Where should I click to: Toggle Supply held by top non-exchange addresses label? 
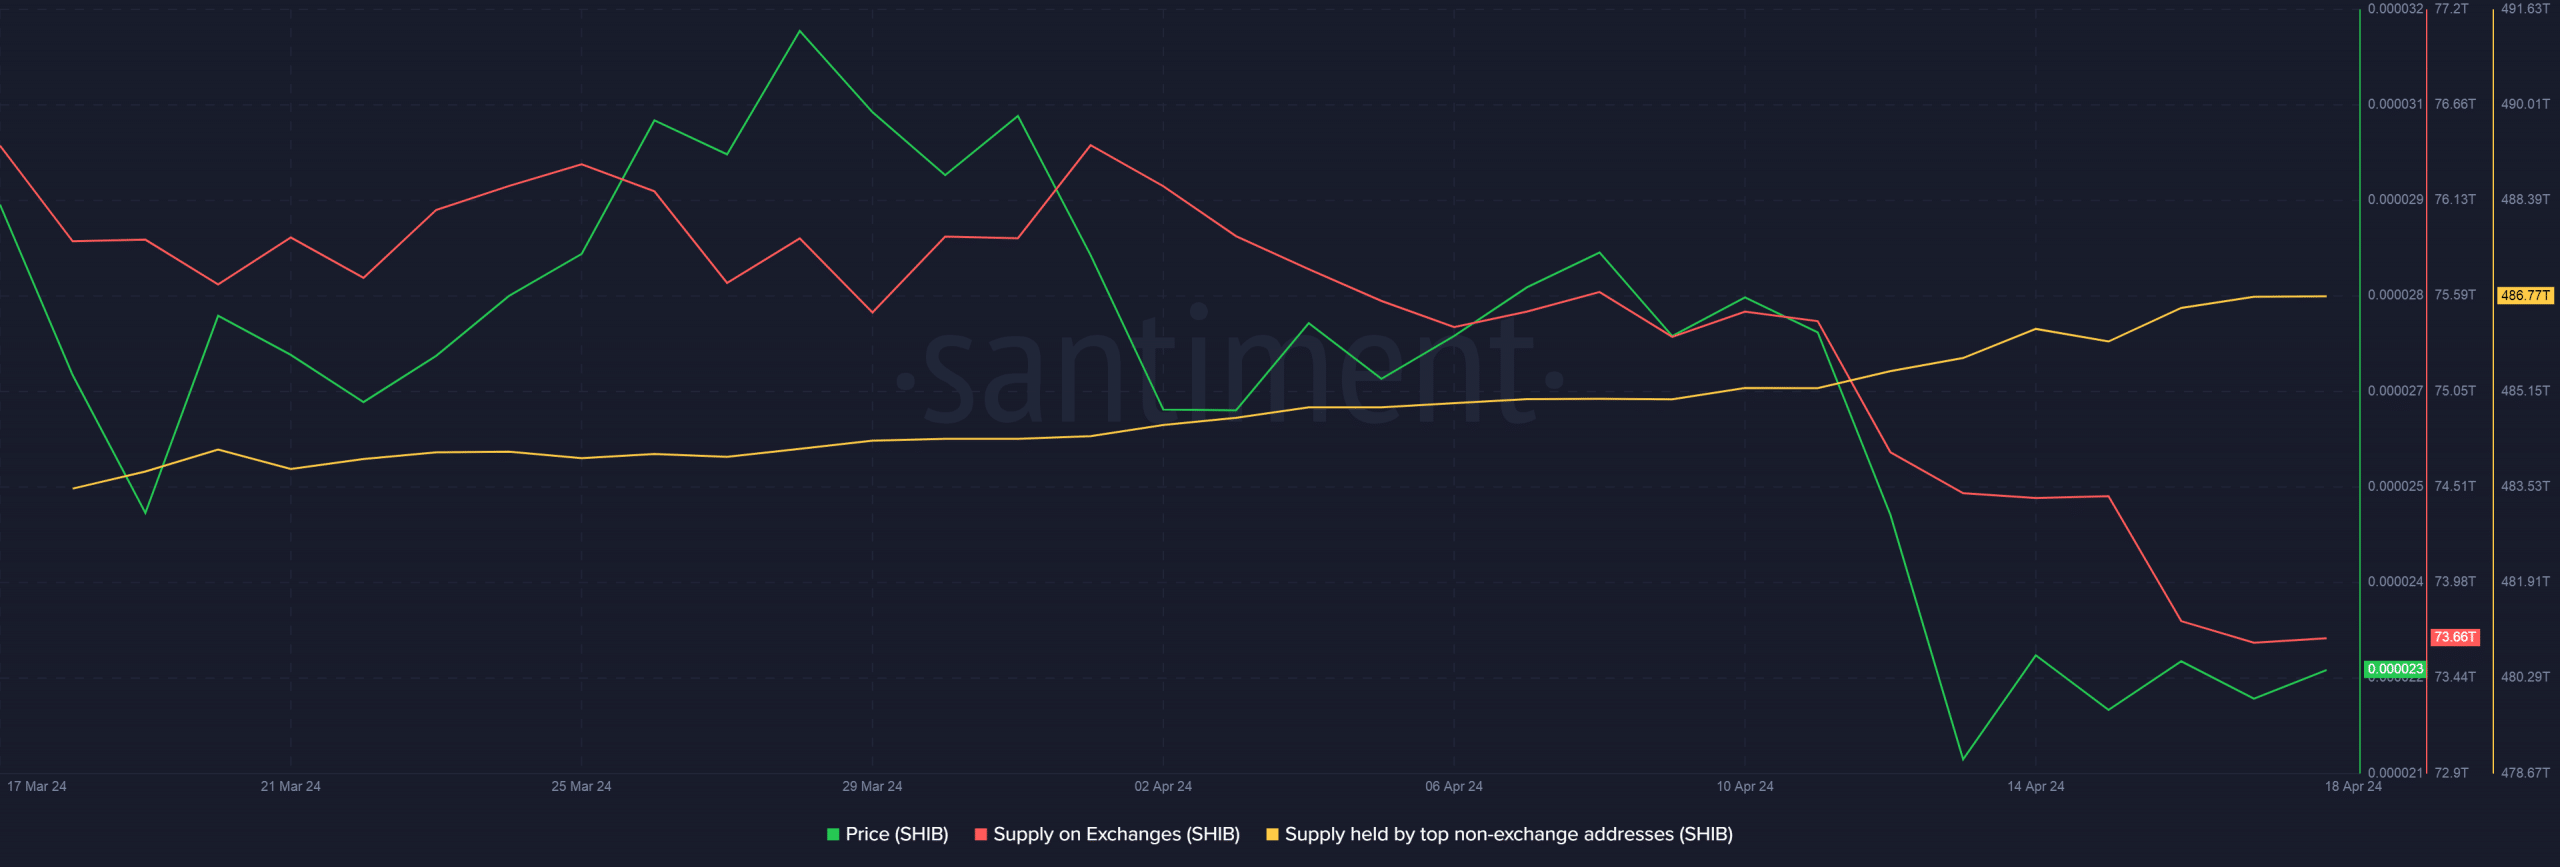click(1509, 834)
